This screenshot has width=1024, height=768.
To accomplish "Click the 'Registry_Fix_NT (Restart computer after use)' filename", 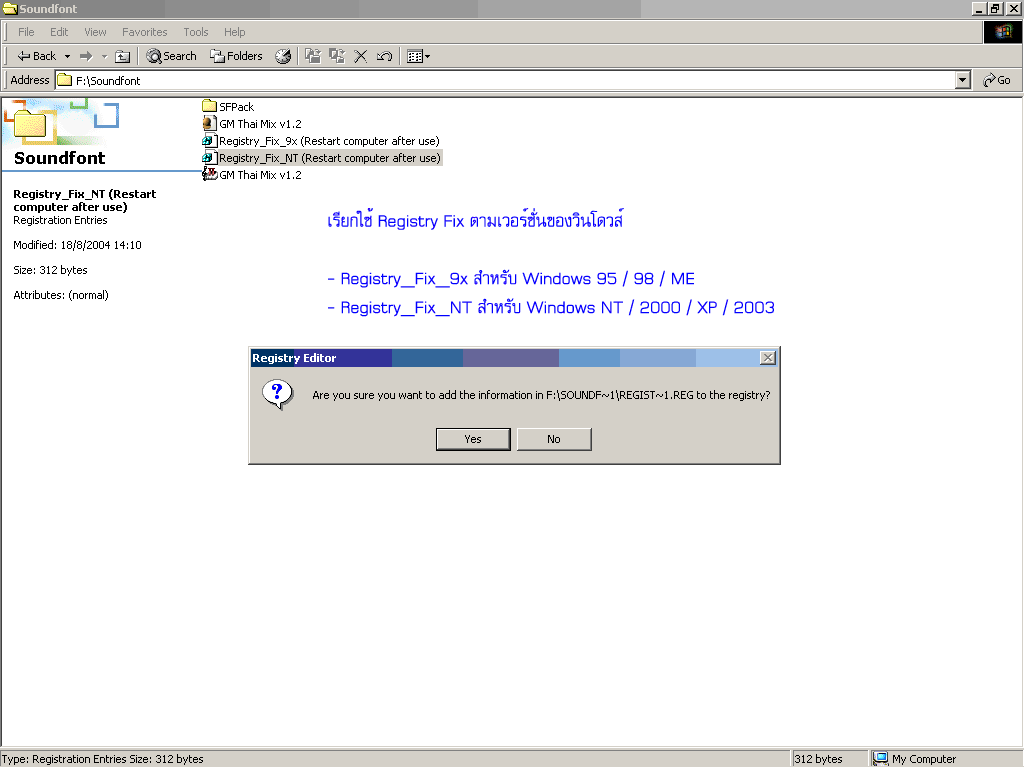I will (330, 157).
